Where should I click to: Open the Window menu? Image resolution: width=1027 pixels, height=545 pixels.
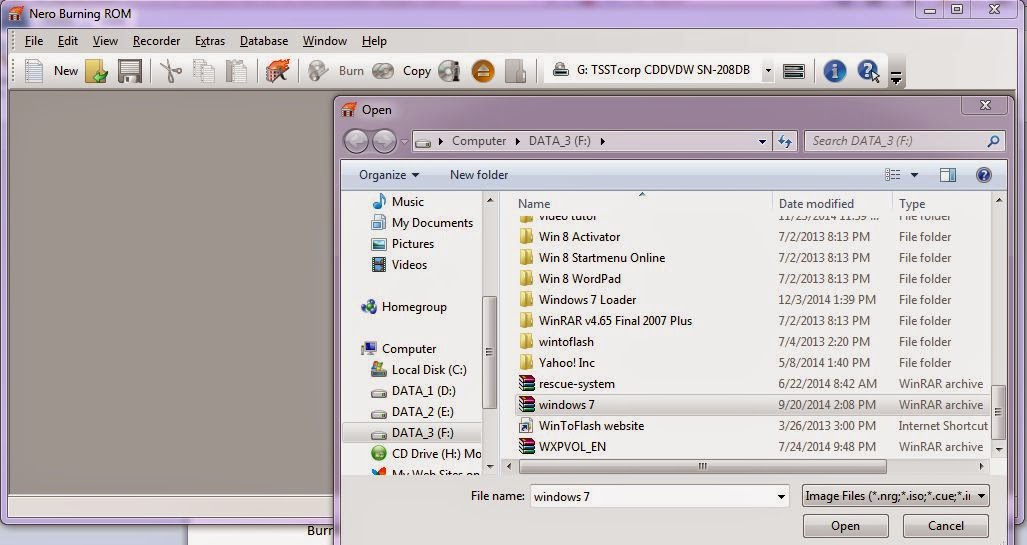pos(325,41)
